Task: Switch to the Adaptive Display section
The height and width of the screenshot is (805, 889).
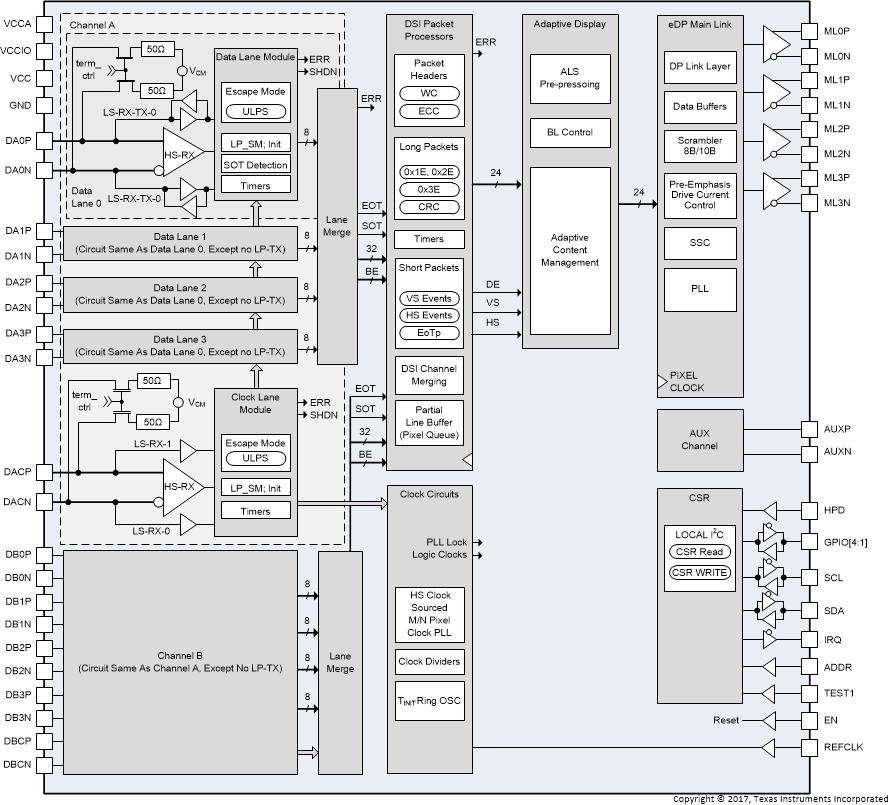Action: tap(570, 23)
